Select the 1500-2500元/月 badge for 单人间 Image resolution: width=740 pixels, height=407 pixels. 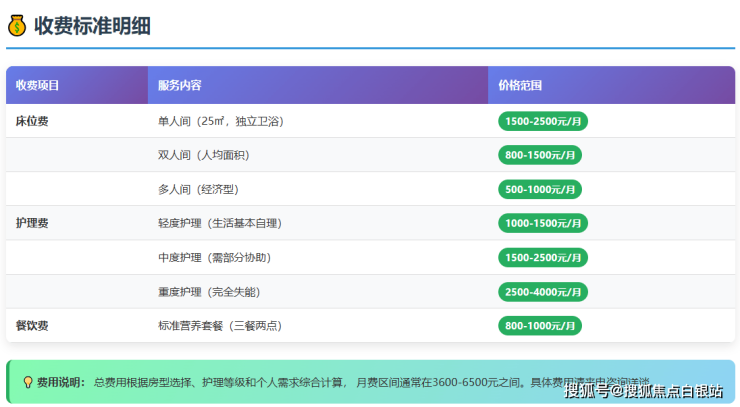tap(542, 121)
